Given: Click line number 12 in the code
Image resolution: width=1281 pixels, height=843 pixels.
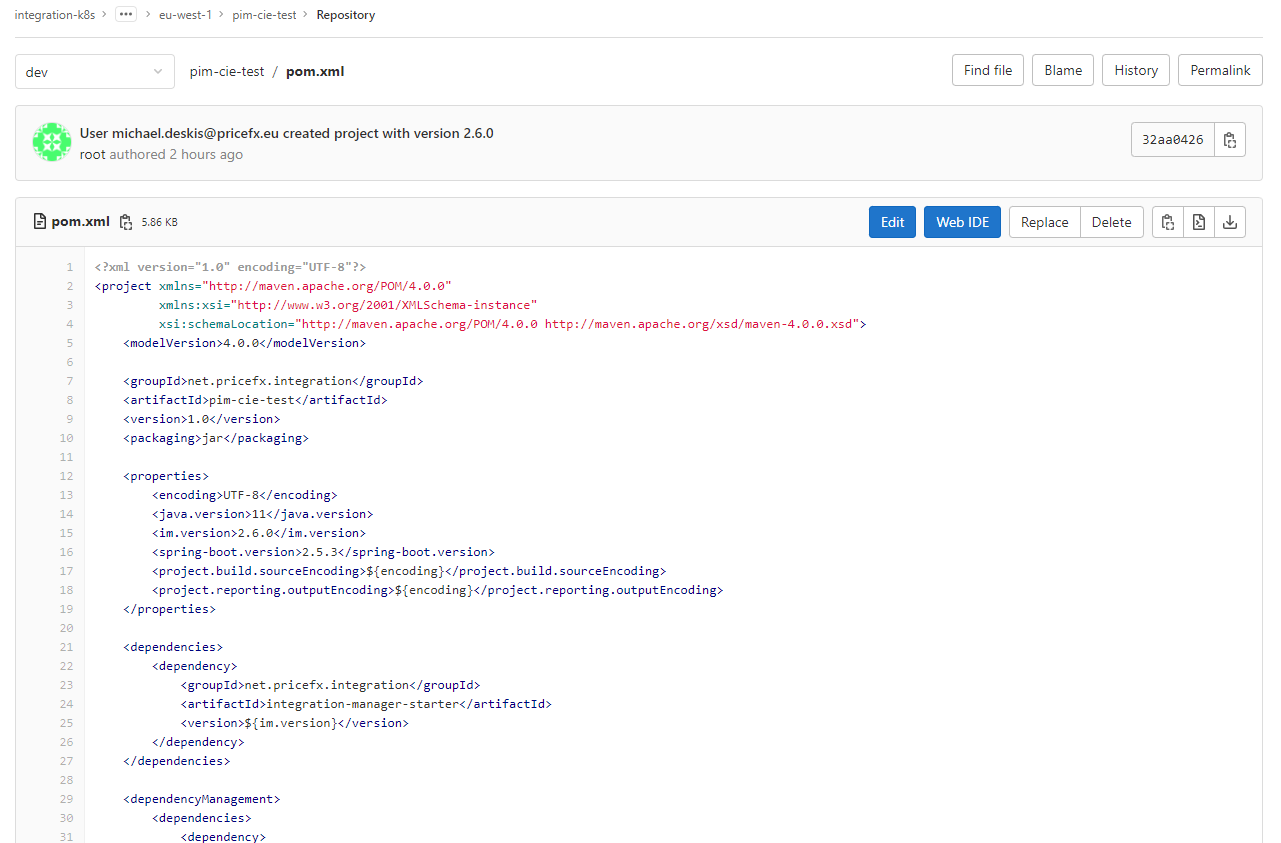Looking at the screenshot, I should coord(67,476).
